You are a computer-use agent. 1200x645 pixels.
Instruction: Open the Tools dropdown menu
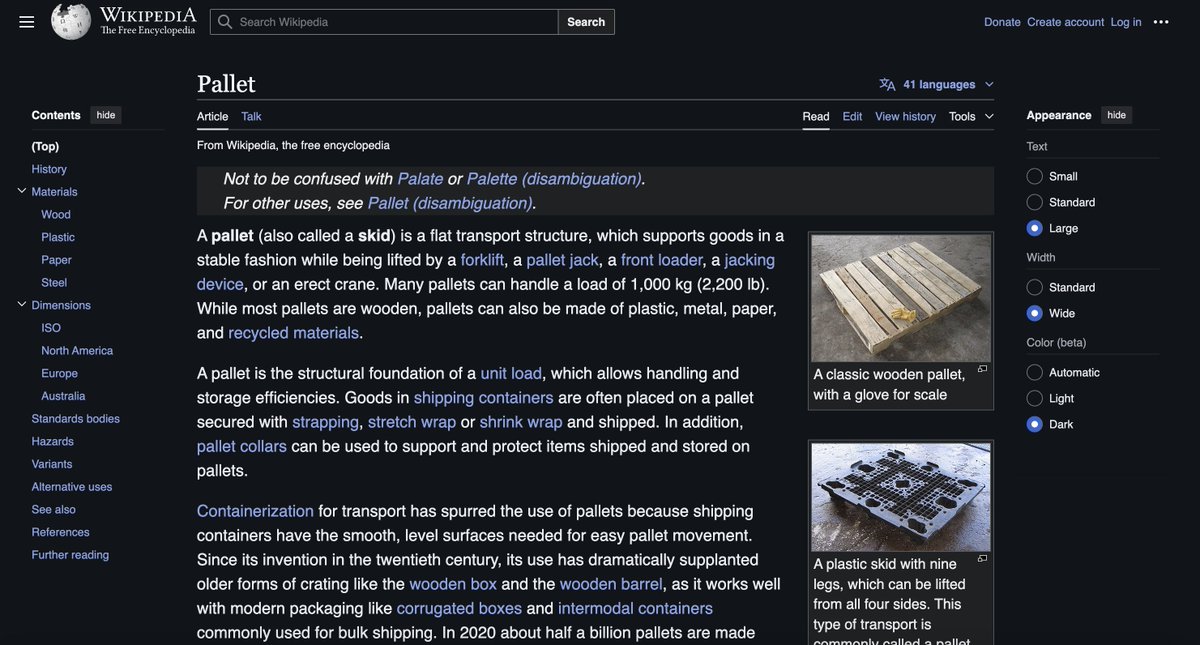(971, 116)
